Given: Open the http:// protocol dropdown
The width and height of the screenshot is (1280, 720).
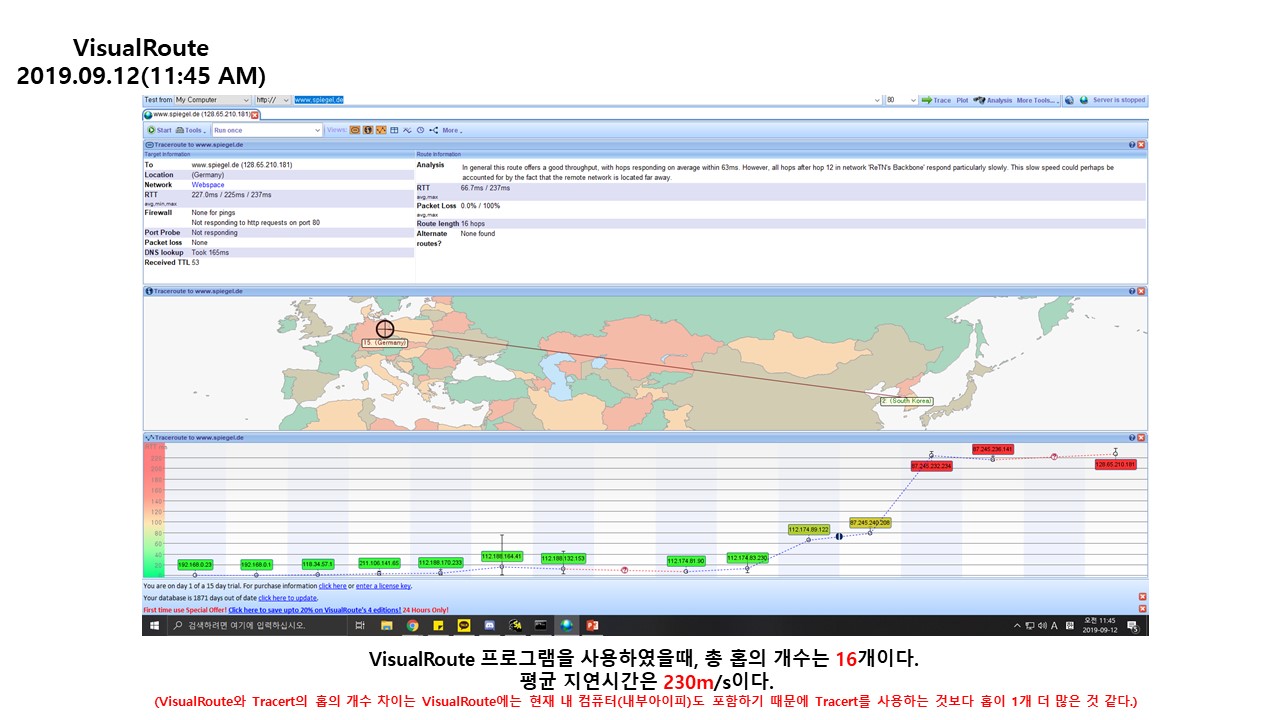Looking at the screenshot, I should point(273,100).
